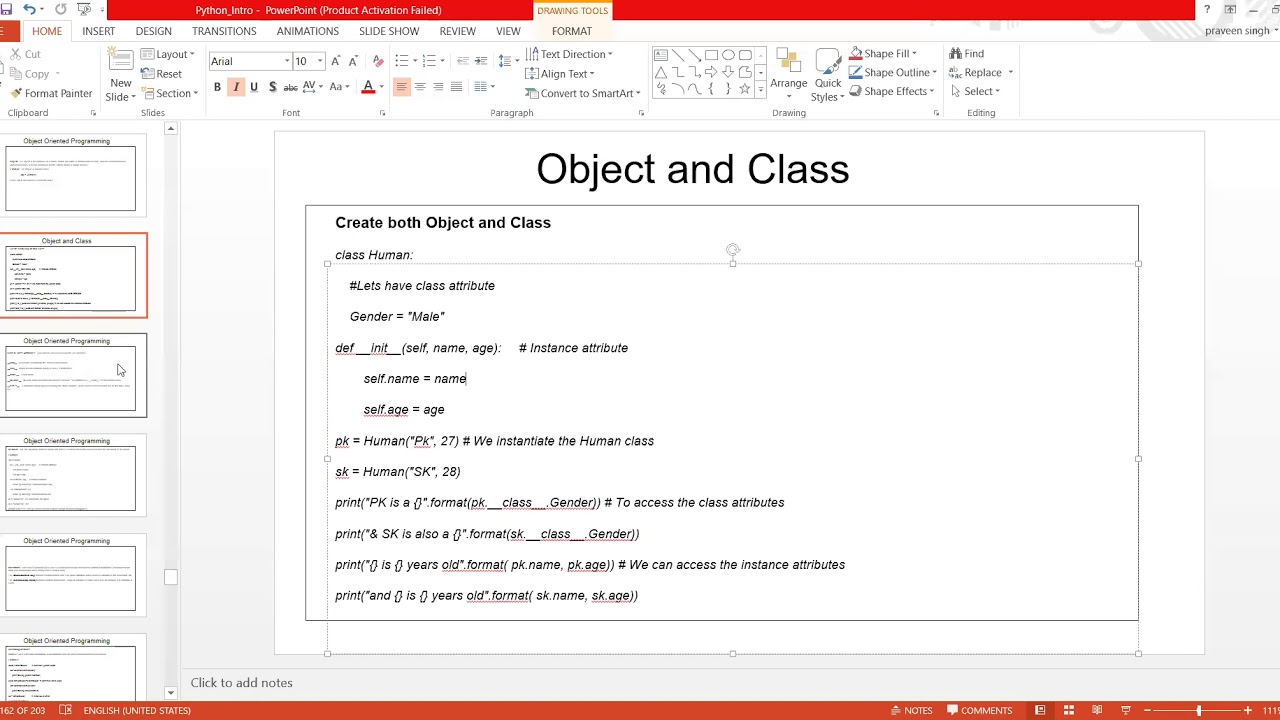Justify text icon
Image resolution: width=1280 pixels, height=720 pixels.
456,87
